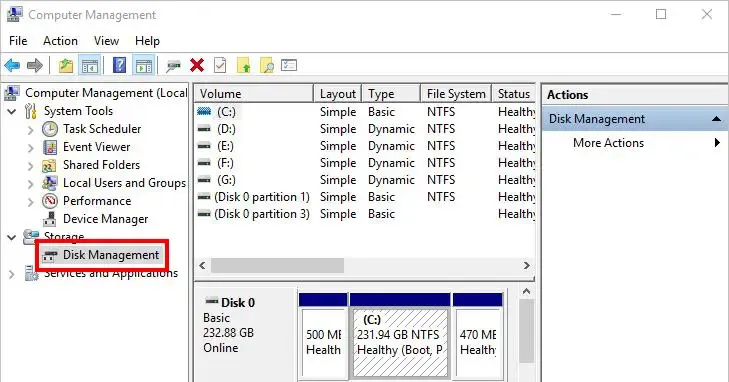
Task: Click the disk view scroll up arrow
Action: click(x=526, y=291)
